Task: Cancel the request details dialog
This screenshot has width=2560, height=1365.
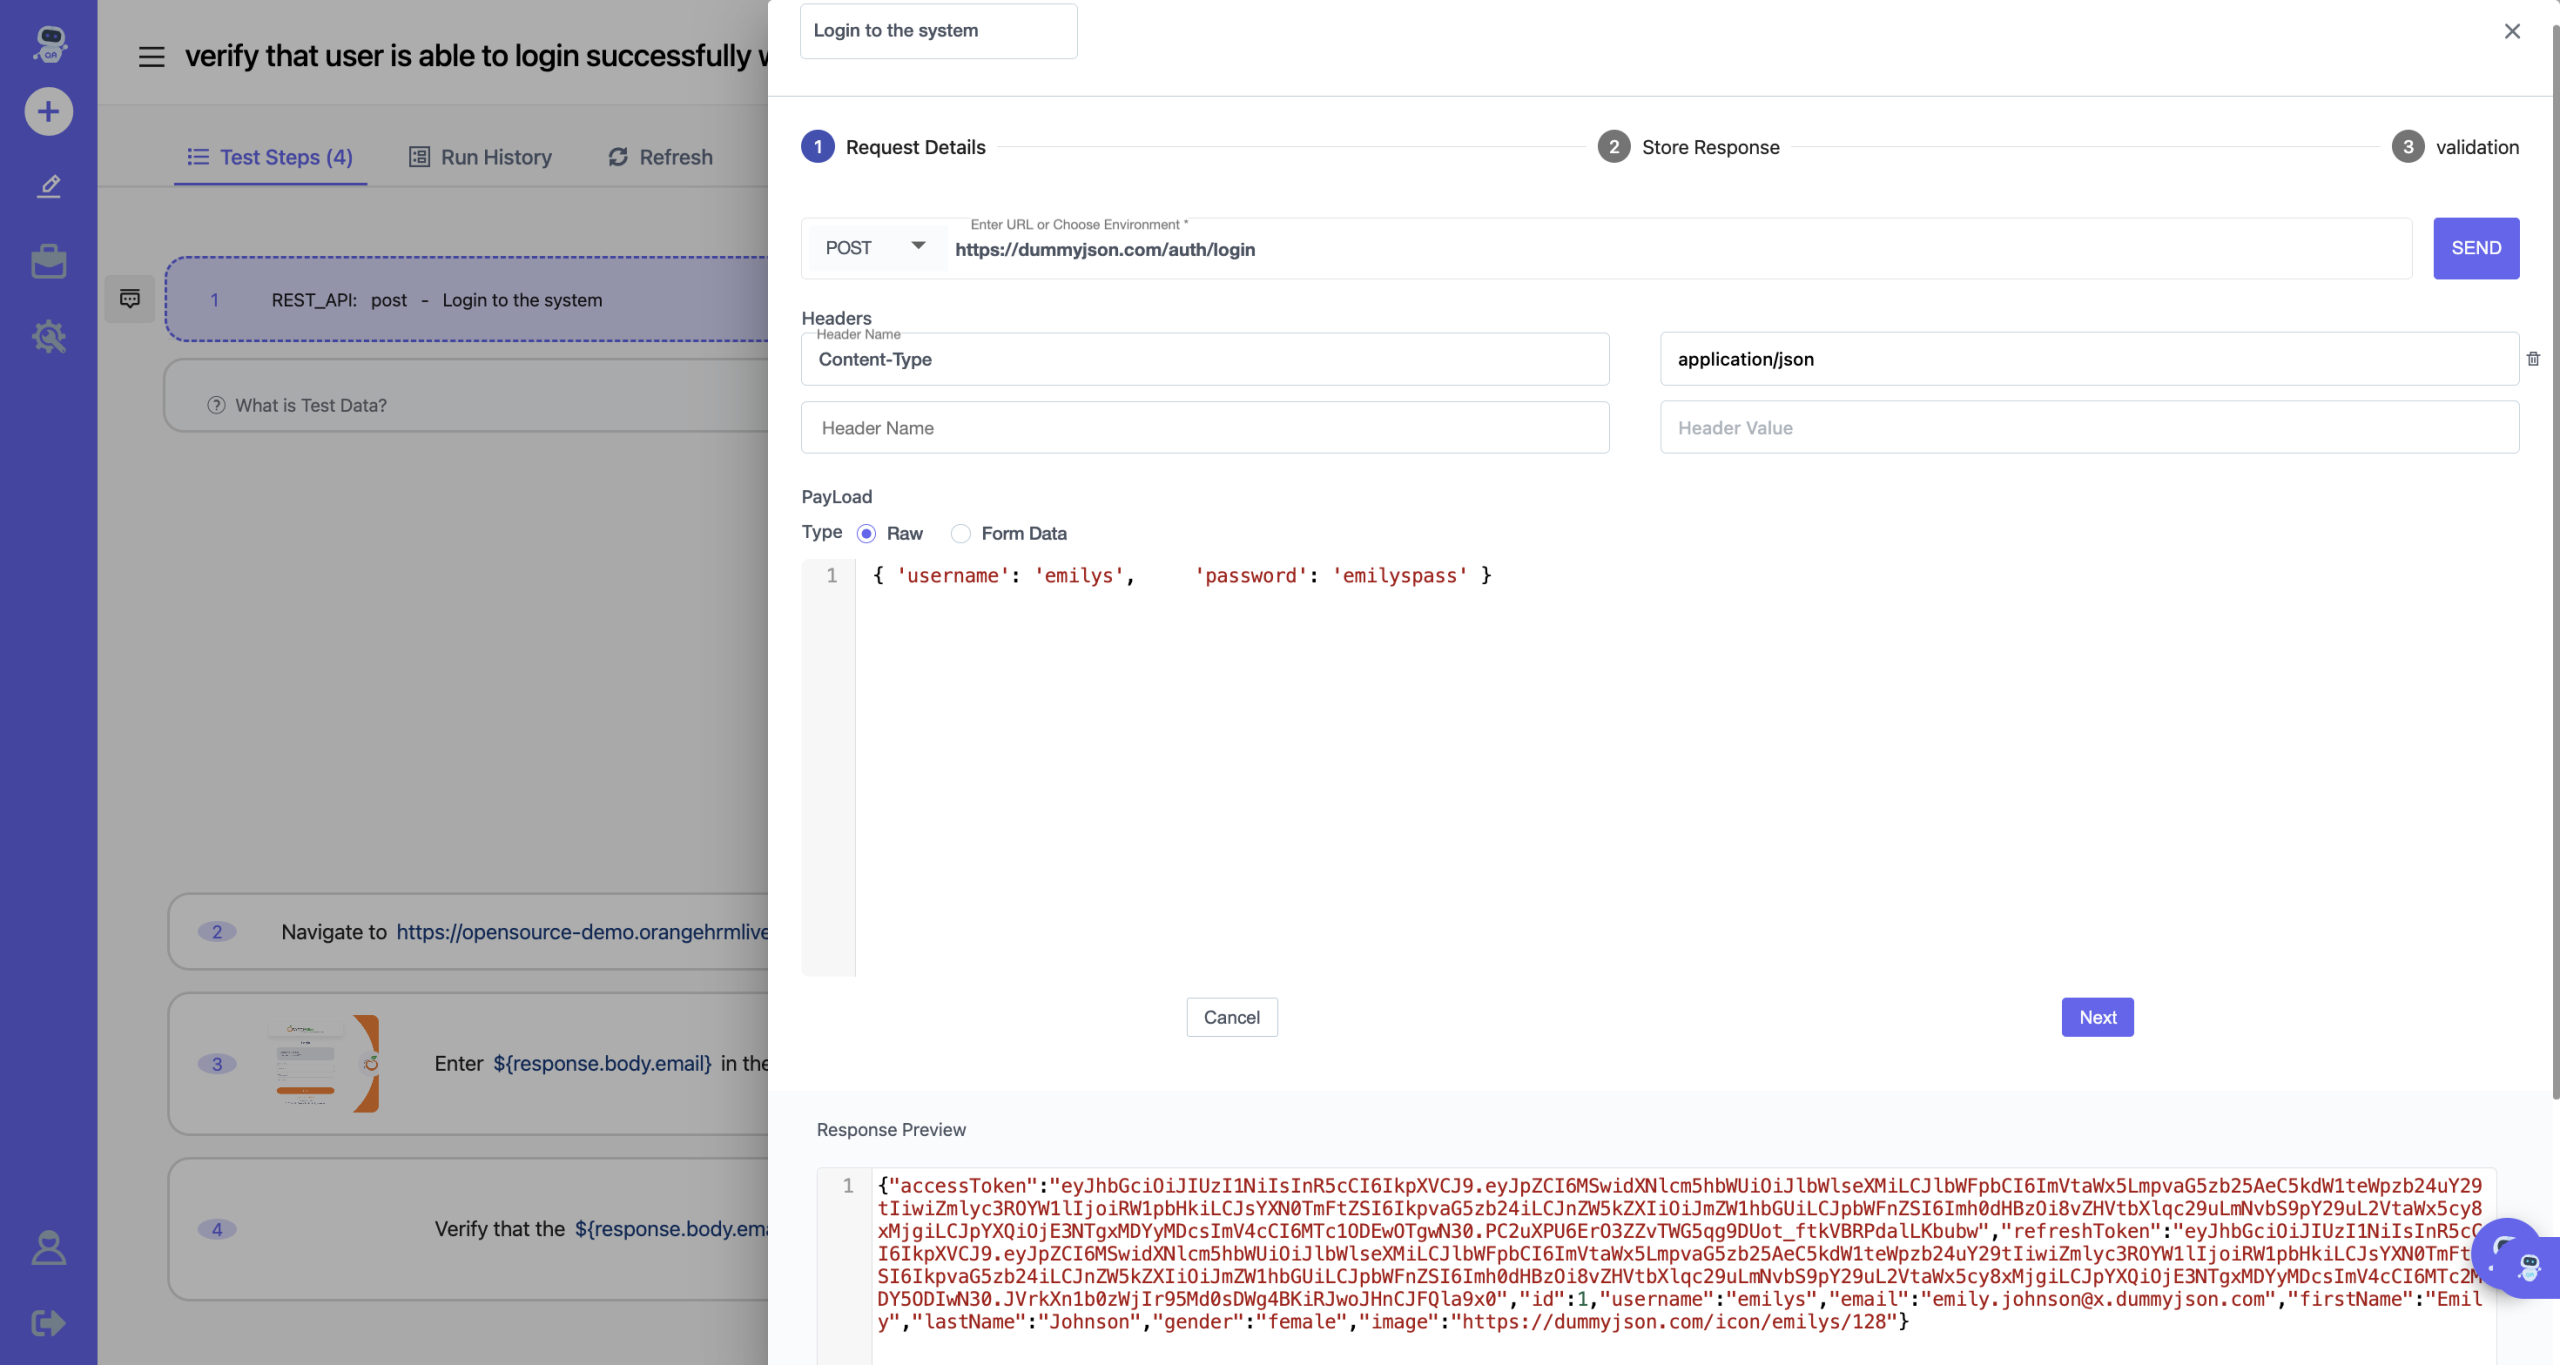Action: [1231, 1017]
